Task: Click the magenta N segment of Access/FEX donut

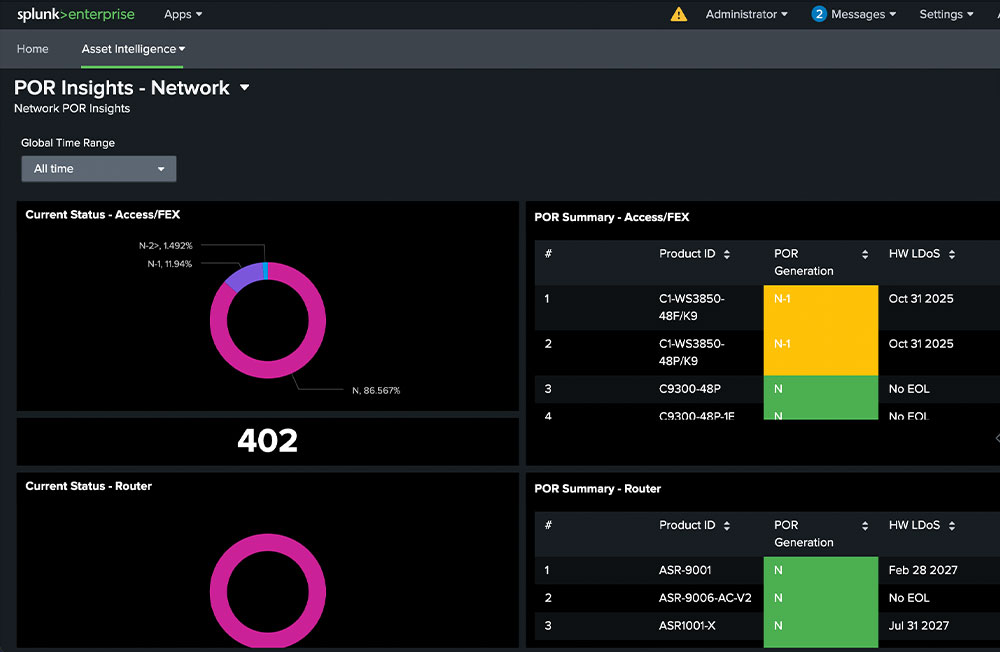Action: (x=268, y=370)
